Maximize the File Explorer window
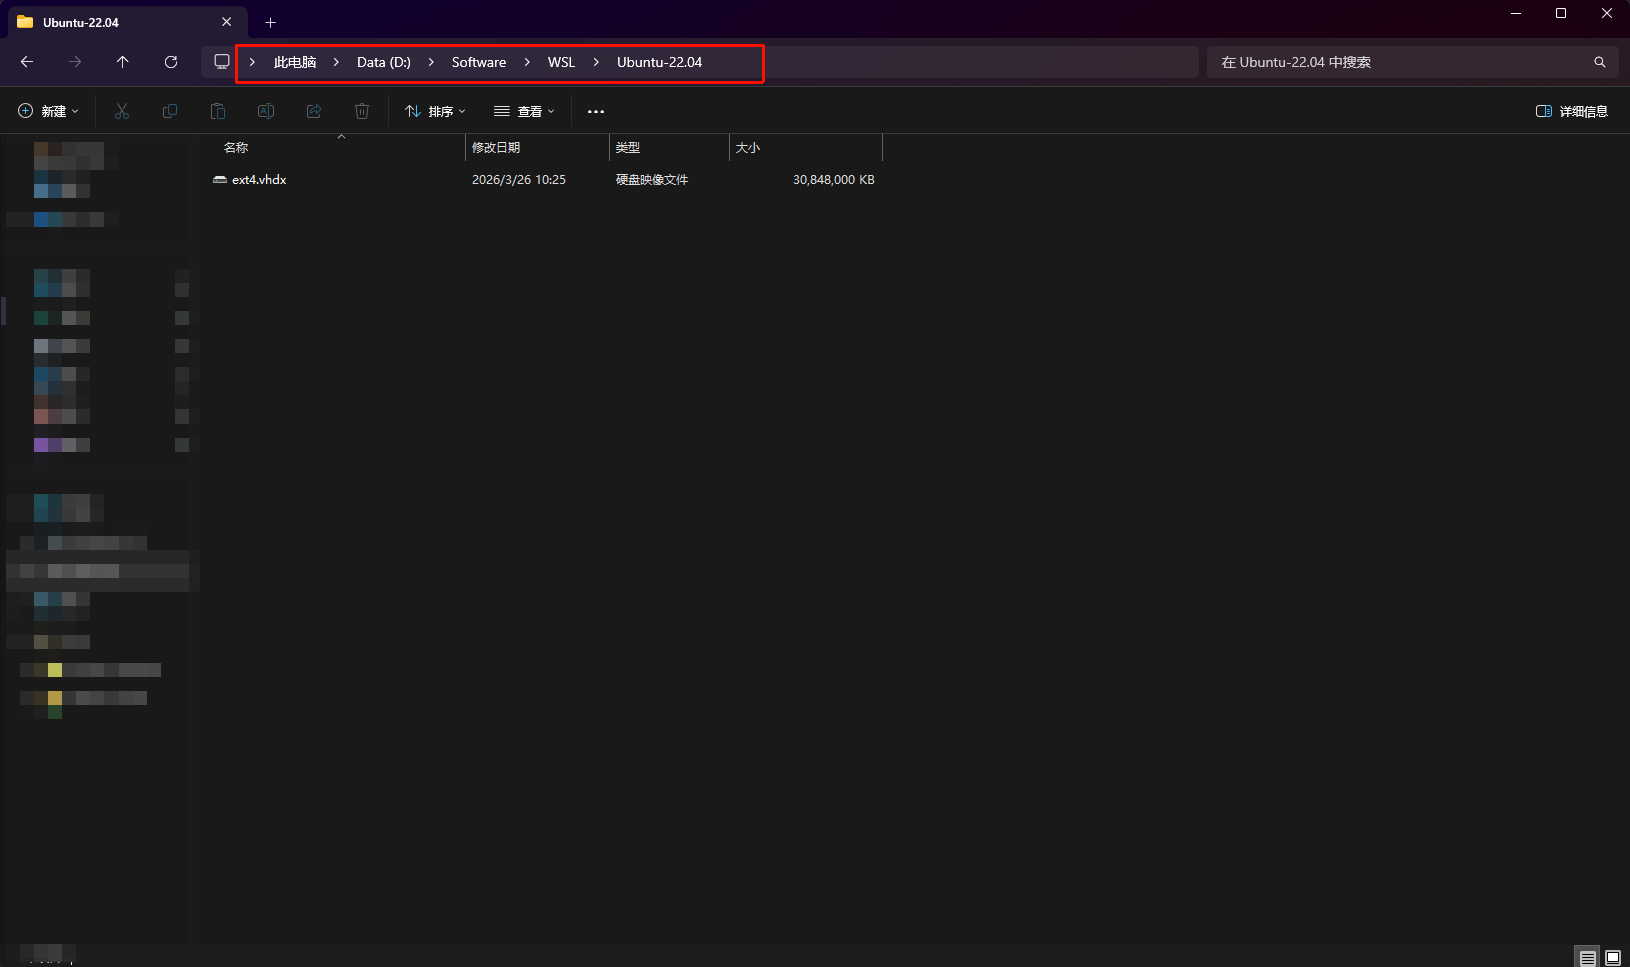Image resolution: width=1630 pixels, height=967 pixels. tap(1561, 13)
